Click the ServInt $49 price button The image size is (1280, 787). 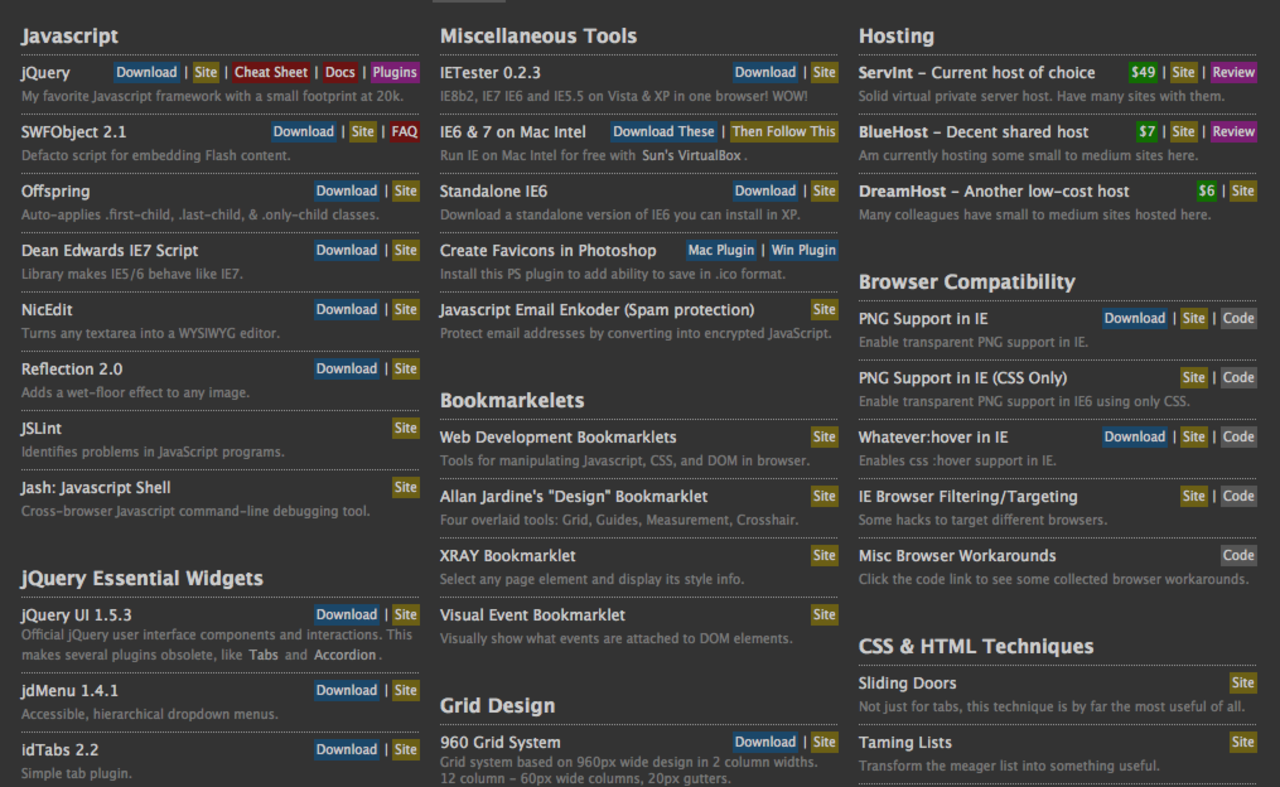click(x=1143, y=72)
